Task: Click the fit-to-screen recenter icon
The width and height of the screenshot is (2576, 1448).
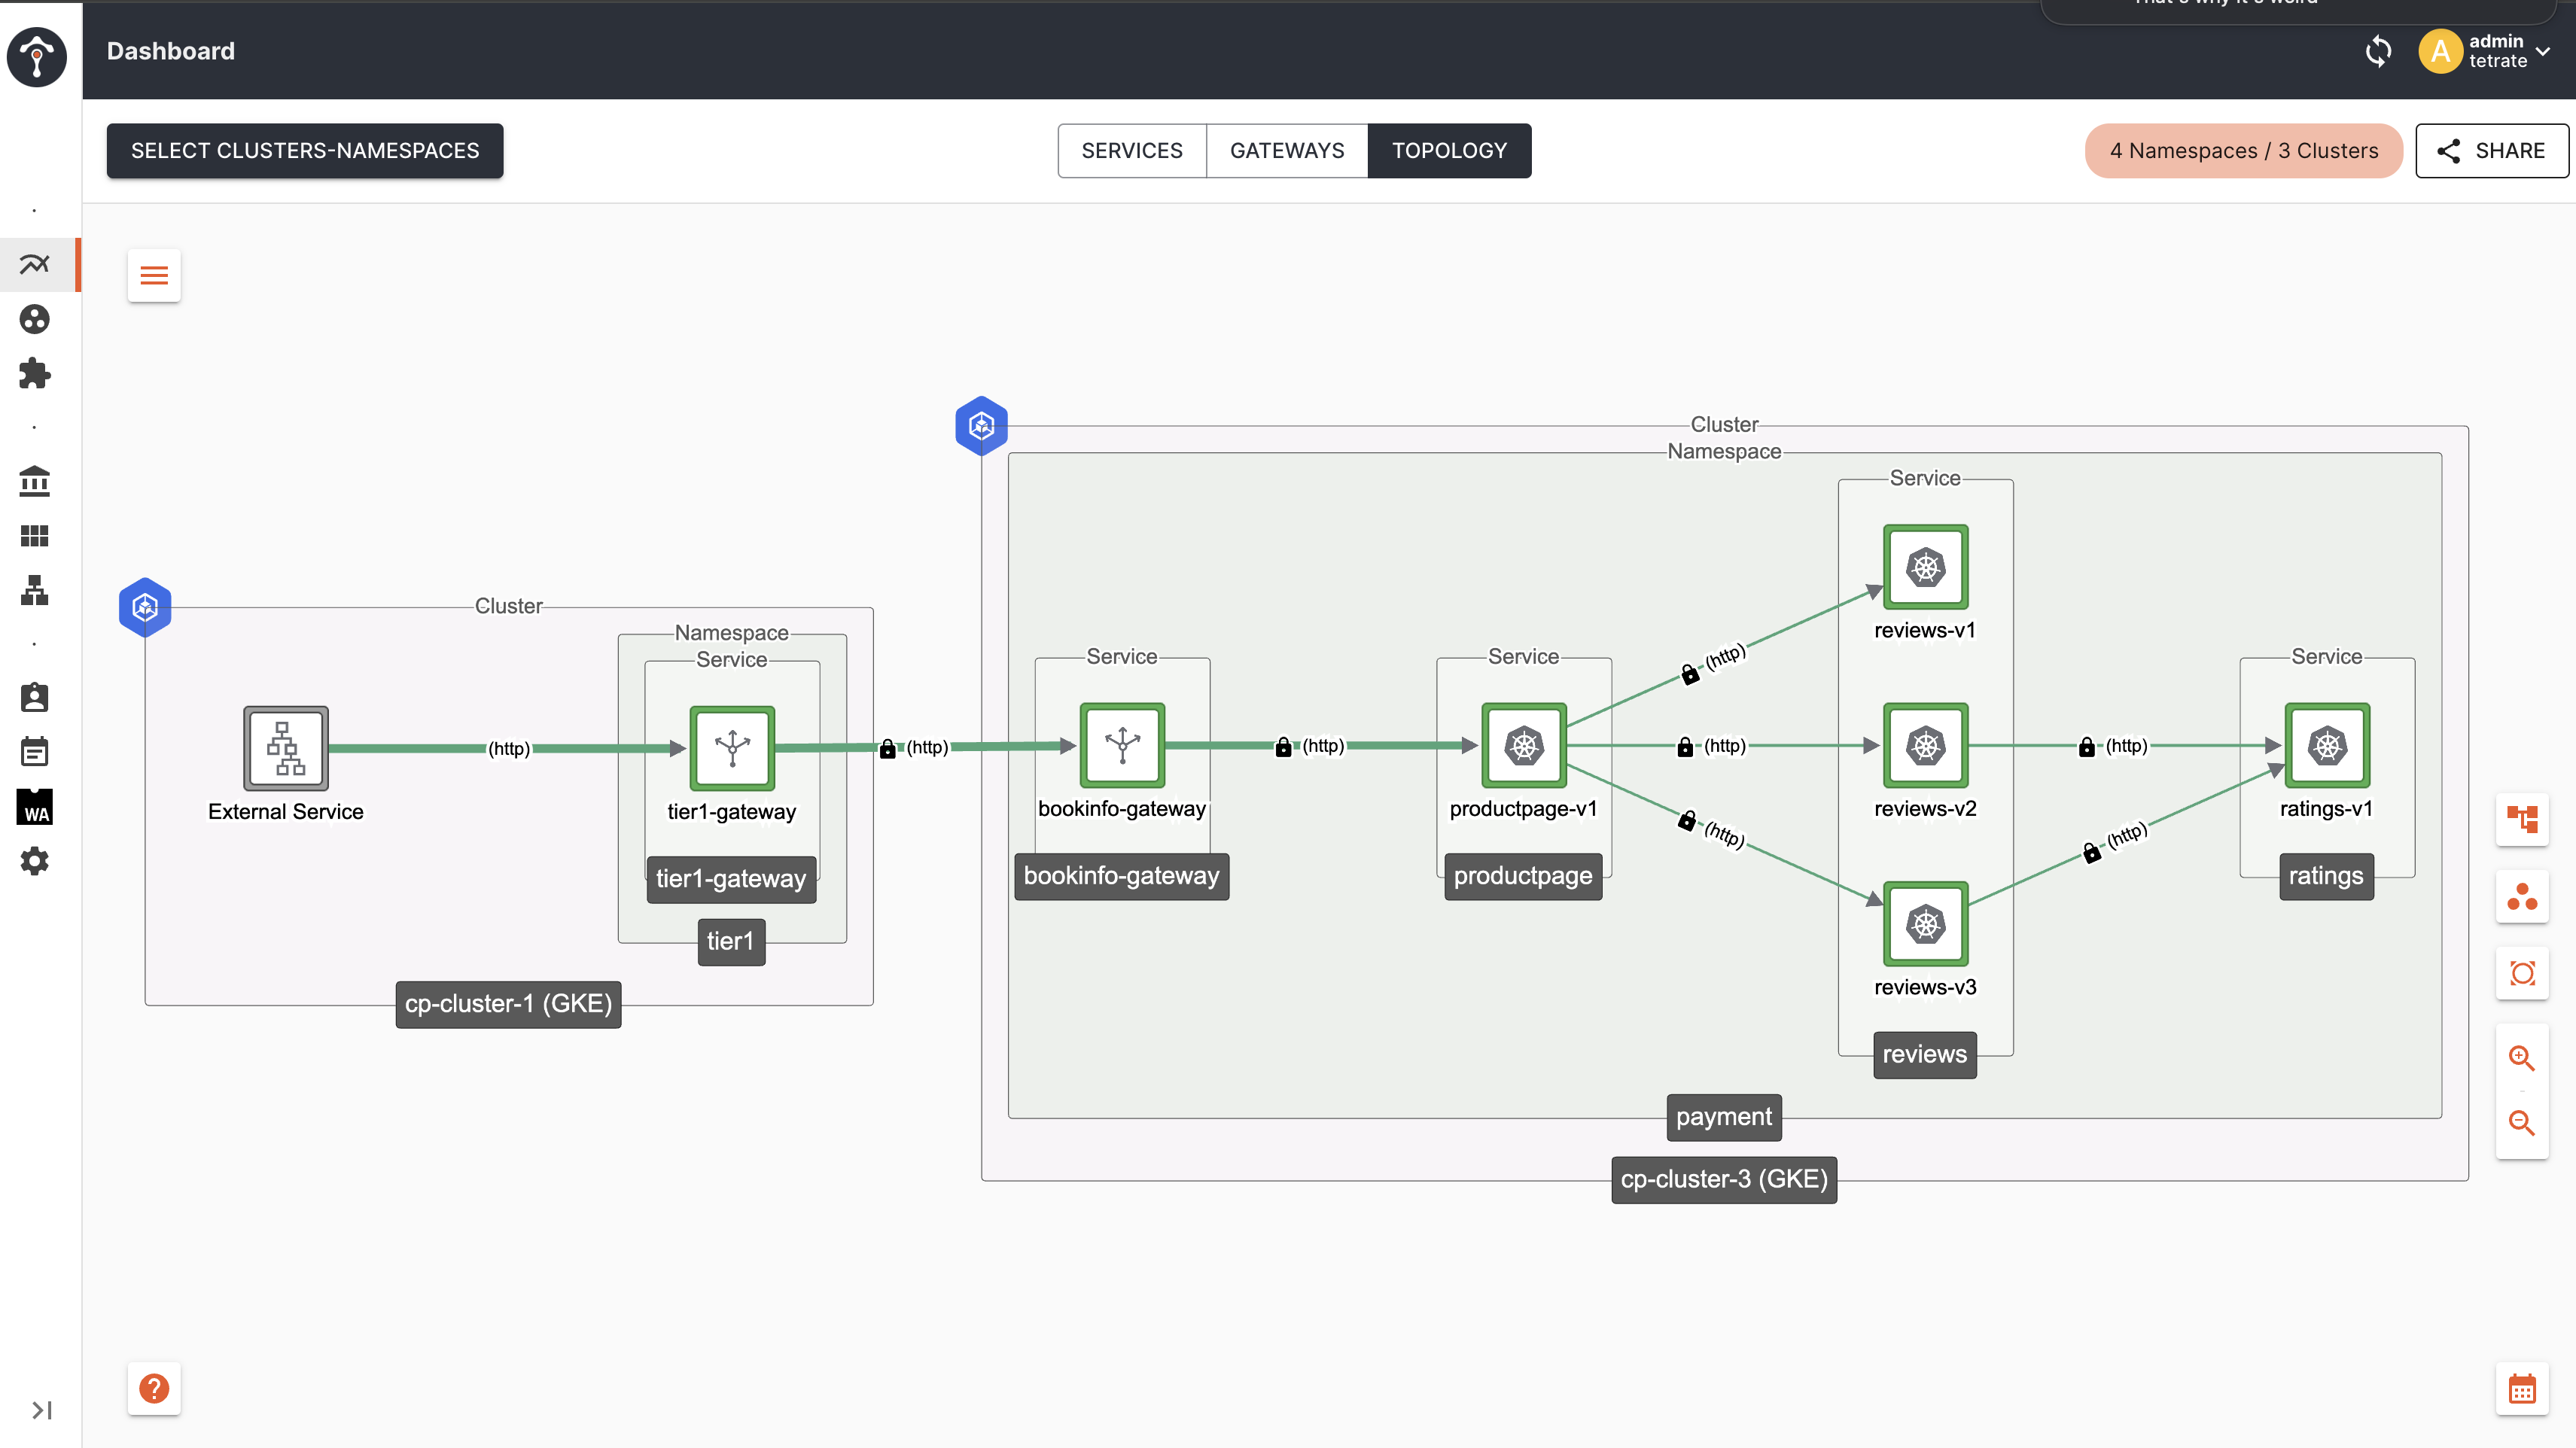Action: click(x=2522, y=973)
